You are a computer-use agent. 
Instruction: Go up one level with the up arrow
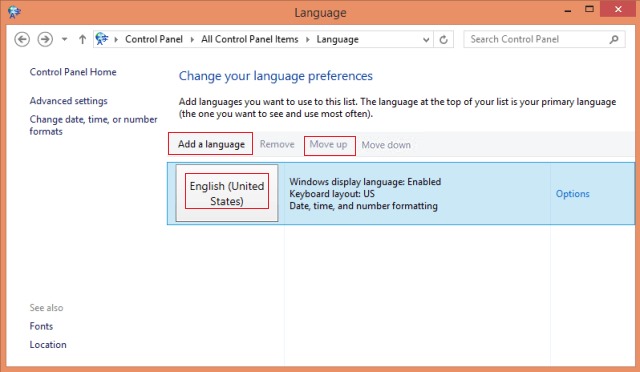tap(82, 40)
